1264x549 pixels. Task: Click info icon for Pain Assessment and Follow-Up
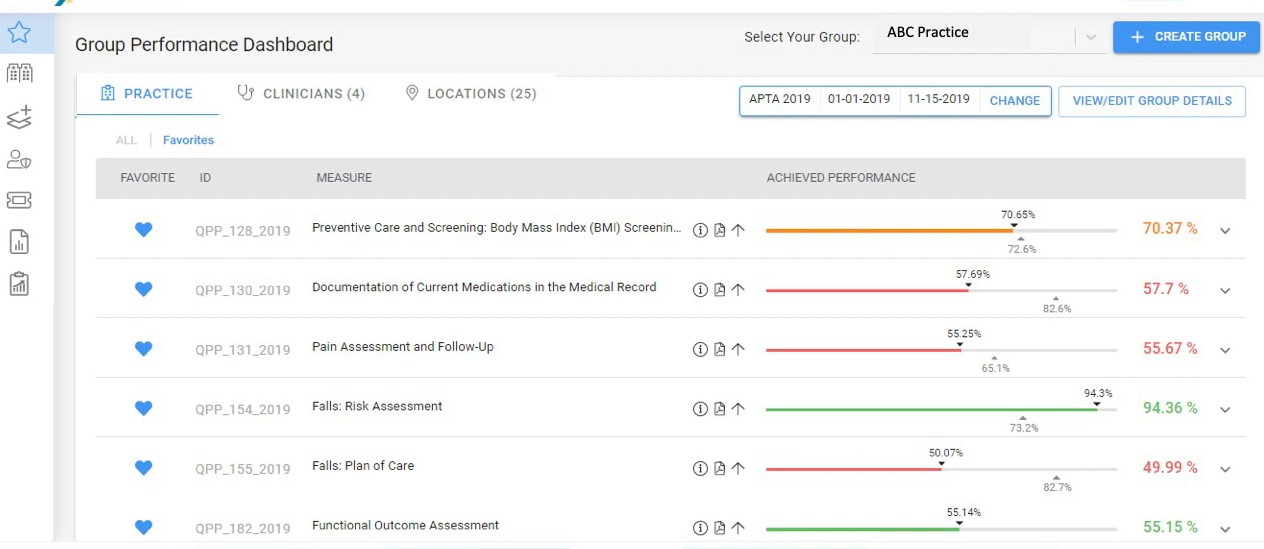(700, 350)
